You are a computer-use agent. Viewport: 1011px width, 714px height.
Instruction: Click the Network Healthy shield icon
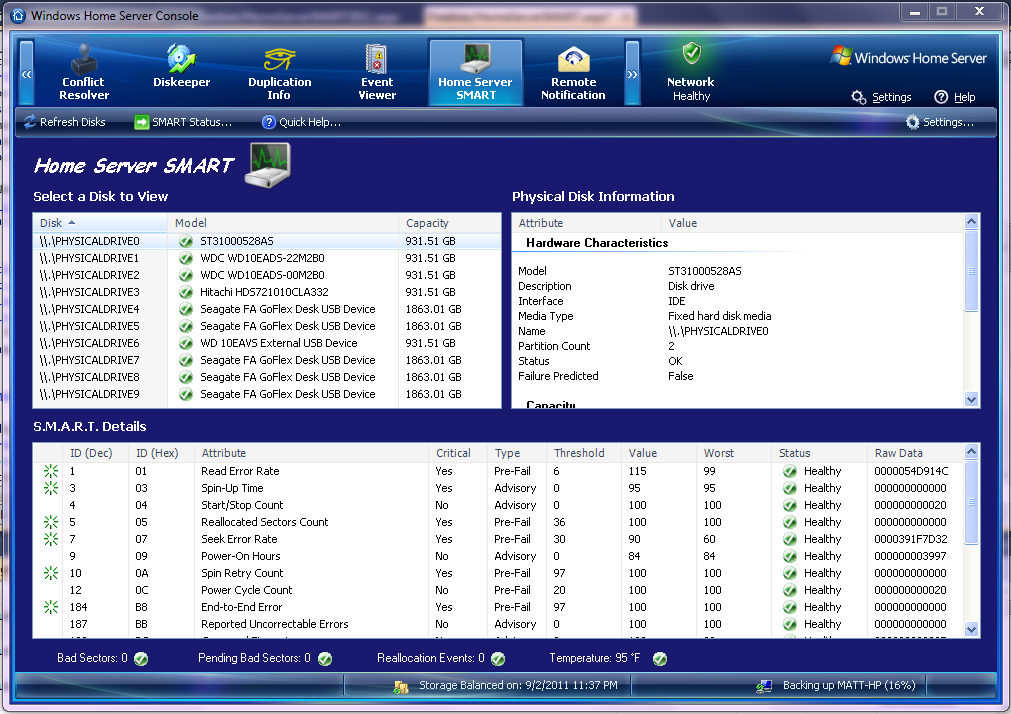pyautogui.click(x=691, y=54)
